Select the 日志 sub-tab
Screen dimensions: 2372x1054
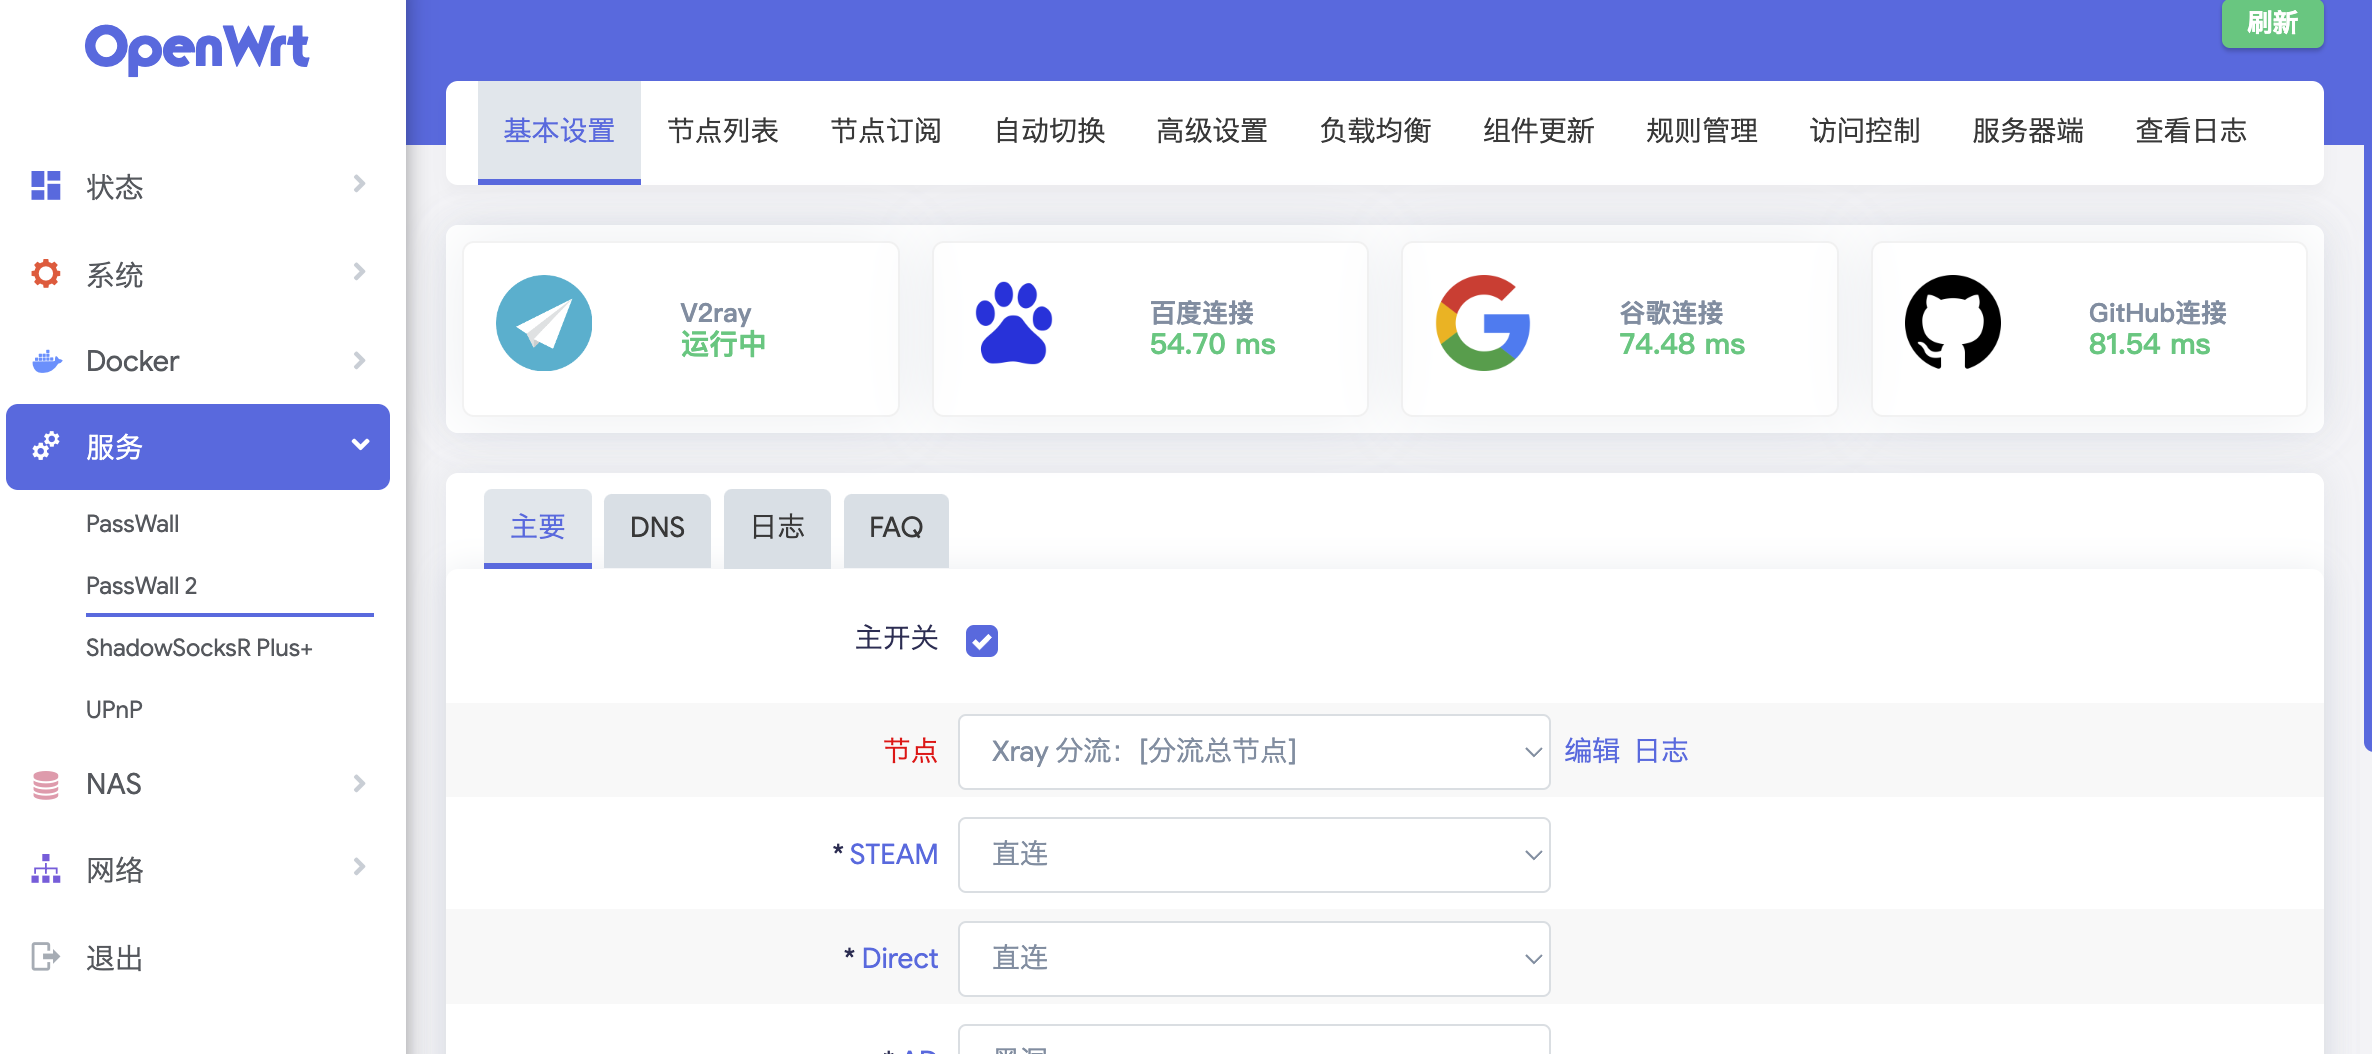click(x=777, y=529)
